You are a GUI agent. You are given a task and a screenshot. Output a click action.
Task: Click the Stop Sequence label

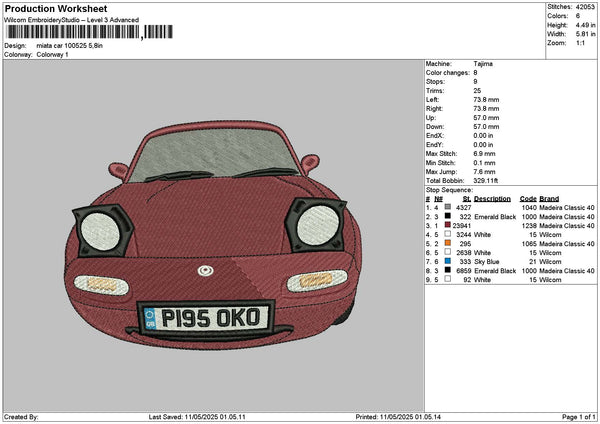[448, 188]
